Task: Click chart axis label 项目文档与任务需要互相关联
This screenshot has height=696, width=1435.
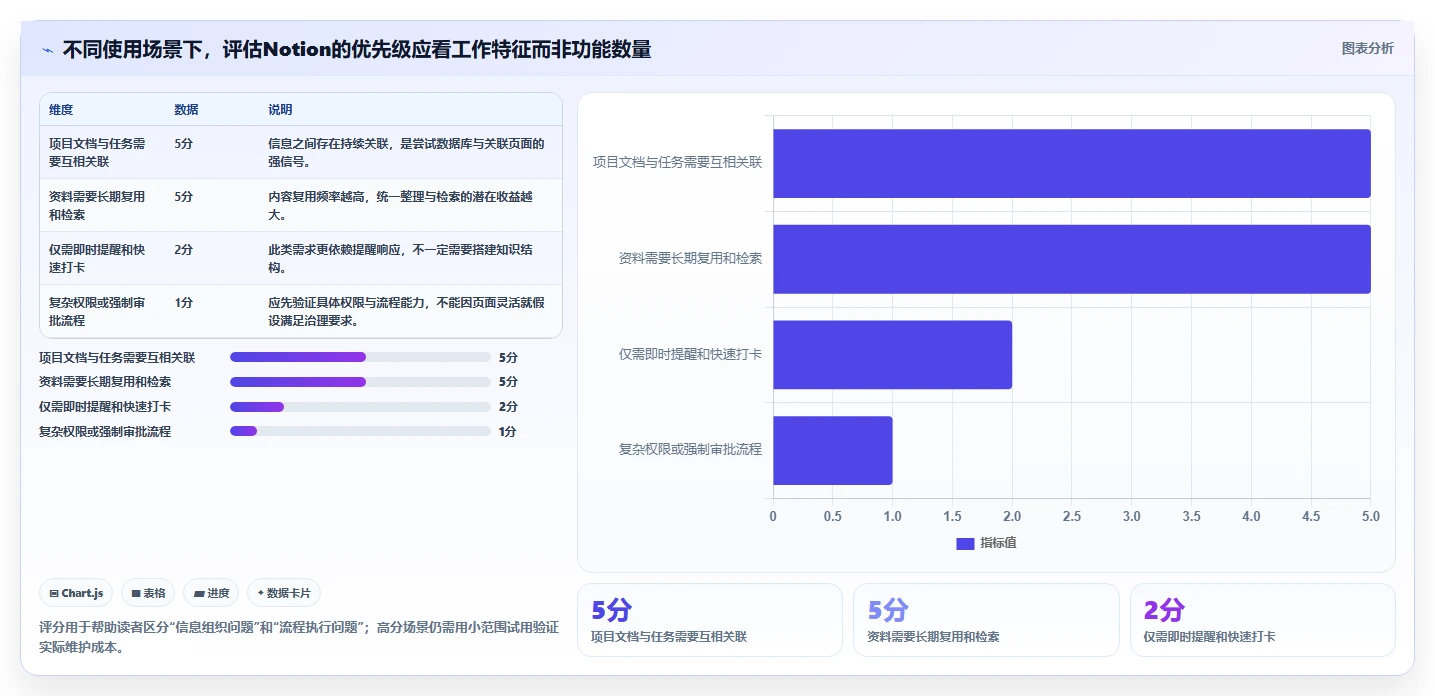Action: pyautogui.click(x=677, y=162)
